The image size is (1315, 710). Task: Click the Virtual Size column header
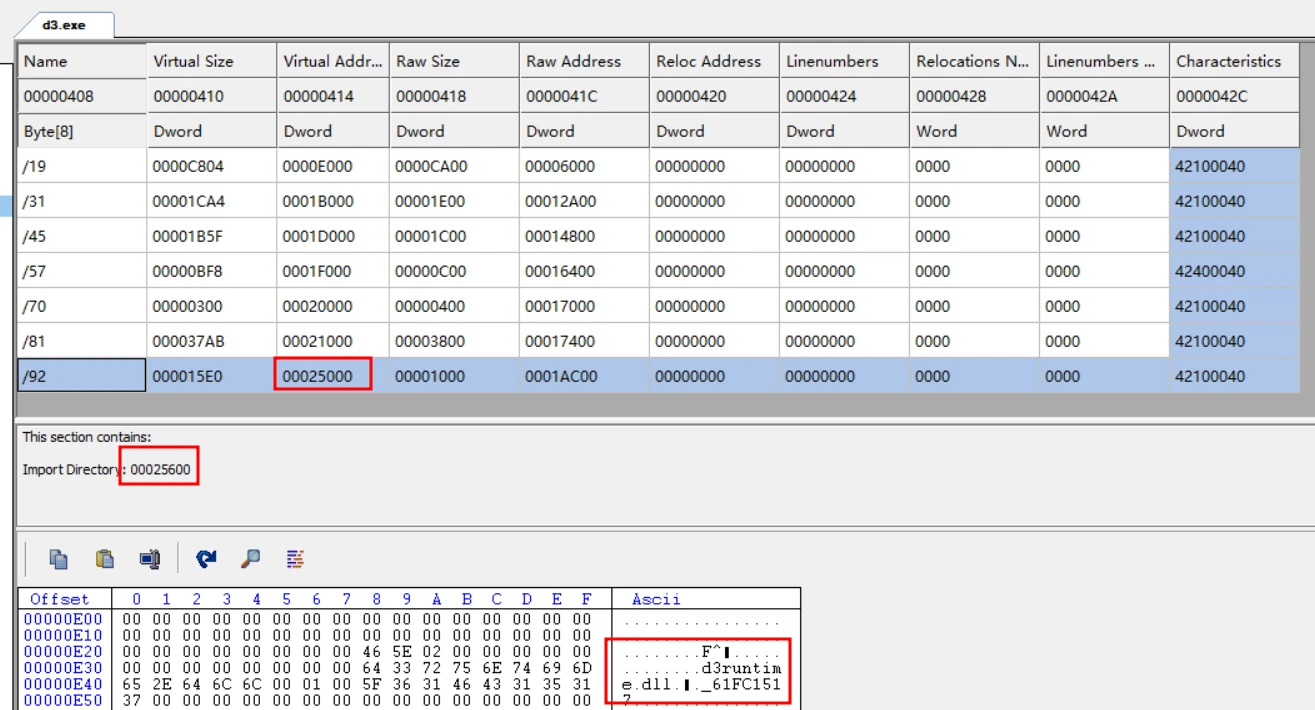(193, 61)
